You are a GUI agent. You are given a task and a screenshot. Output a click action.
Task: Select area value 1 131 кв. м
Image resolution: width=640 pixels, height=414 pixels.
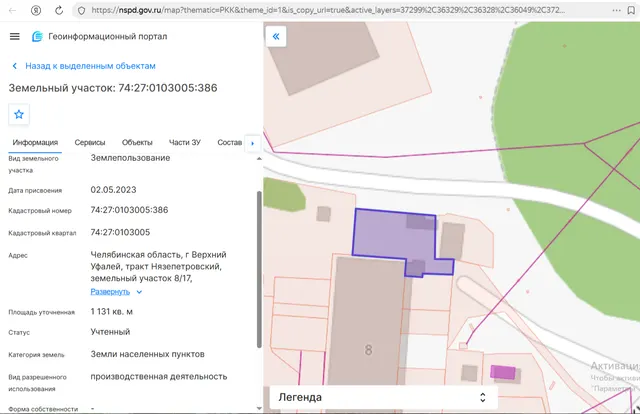coord(111,312)
